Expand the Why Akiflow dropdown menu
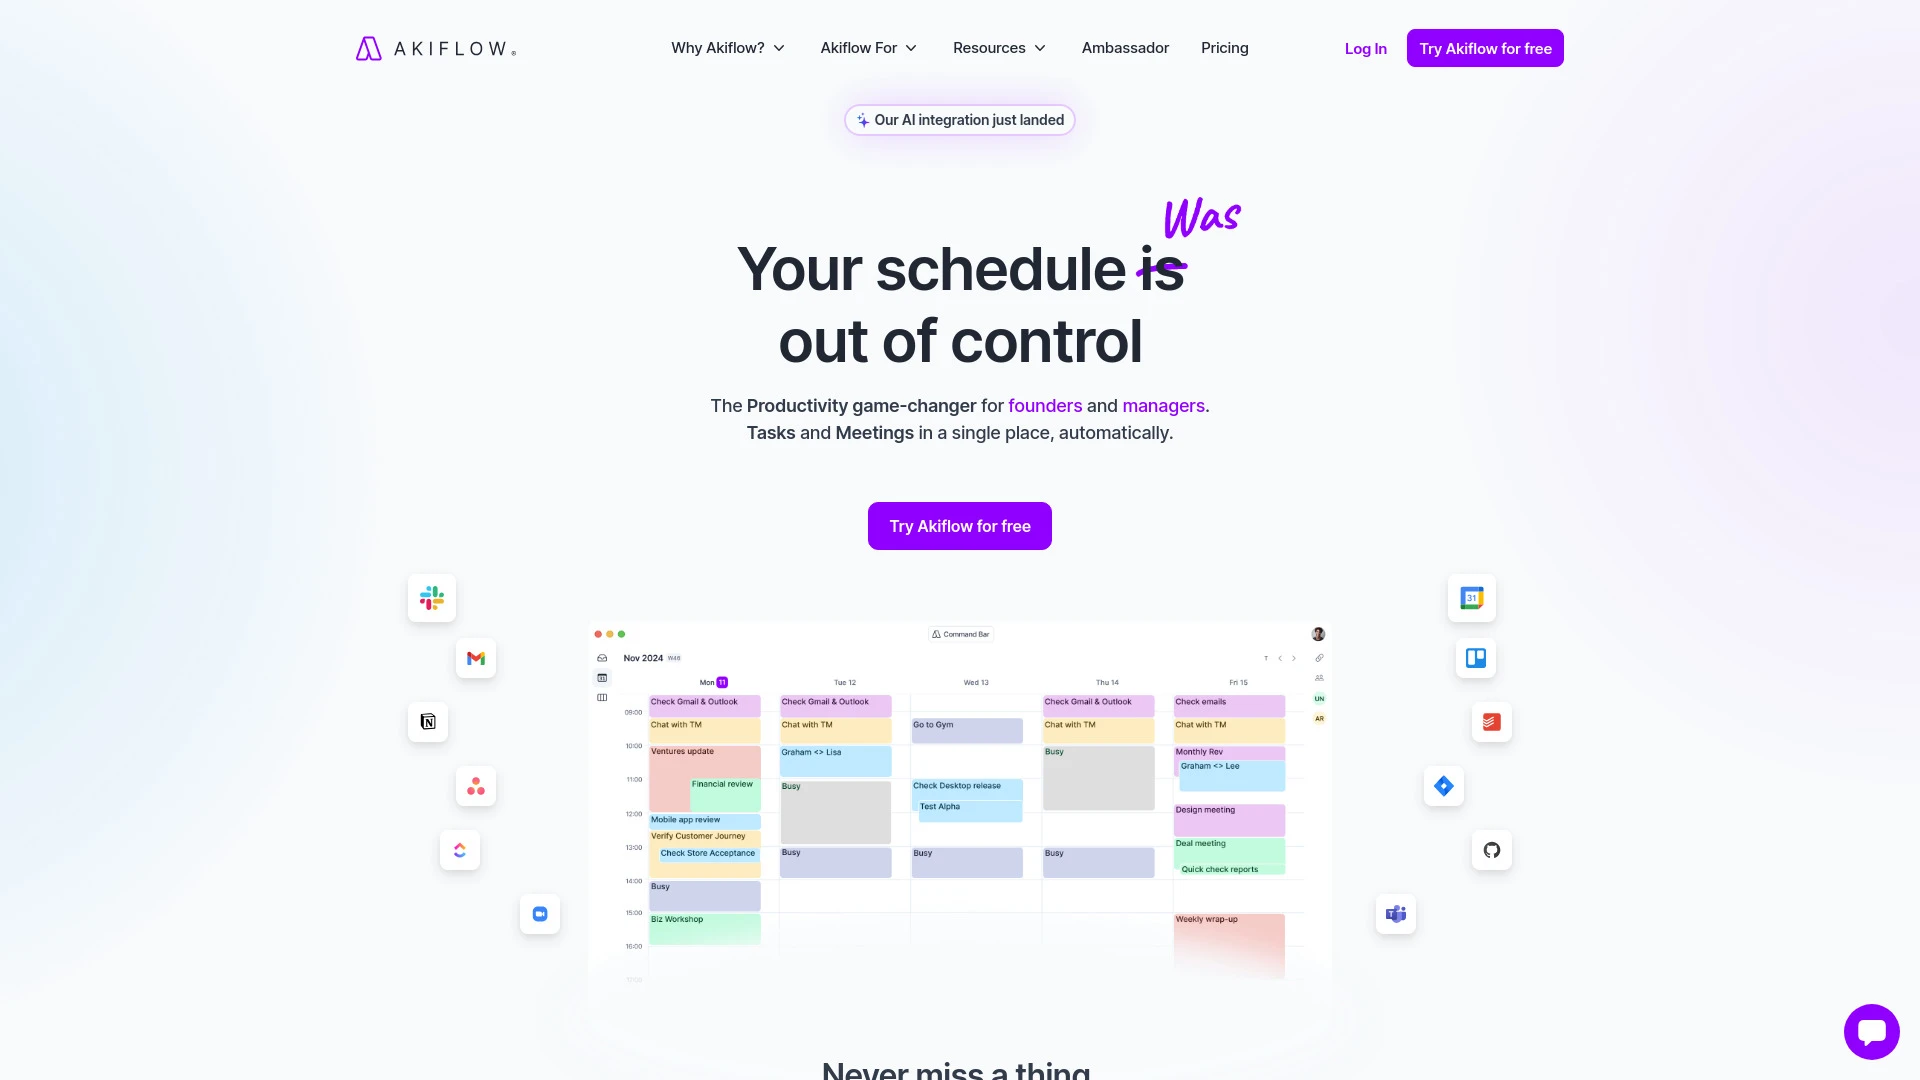1920x1080 pixels. click(x=728, y=47)
